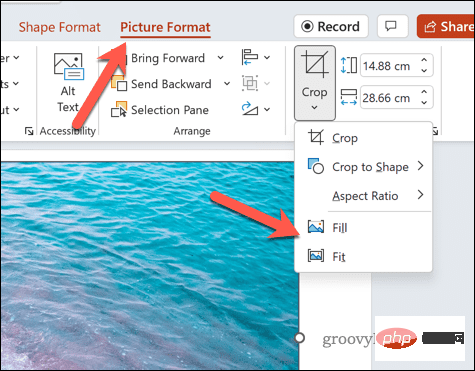Switch to the Shape Format tab
Screen dimensions: 475x371
60,27
